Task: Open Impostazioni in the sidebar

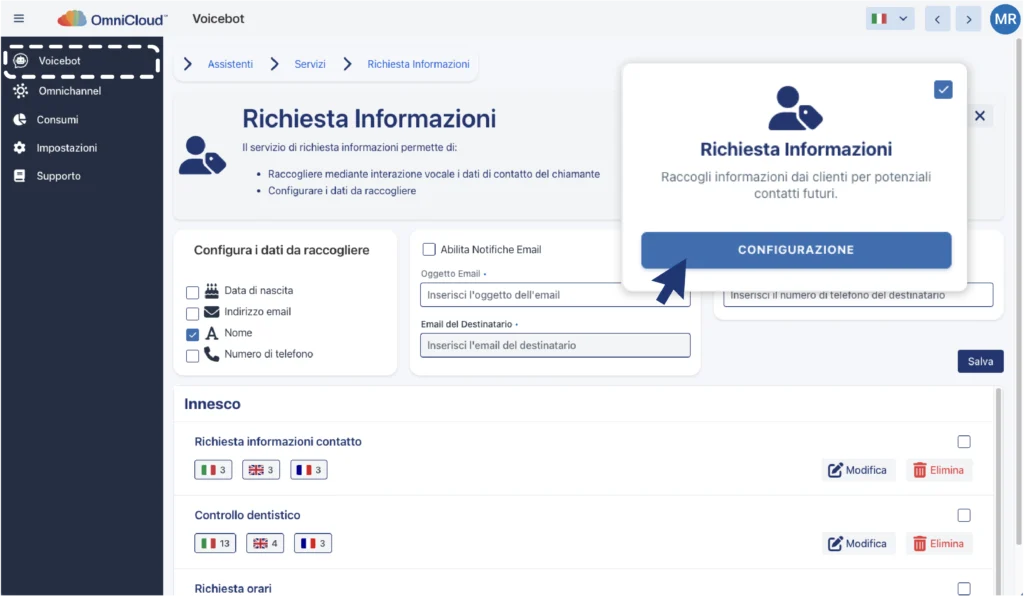Action: click(67, 148)
